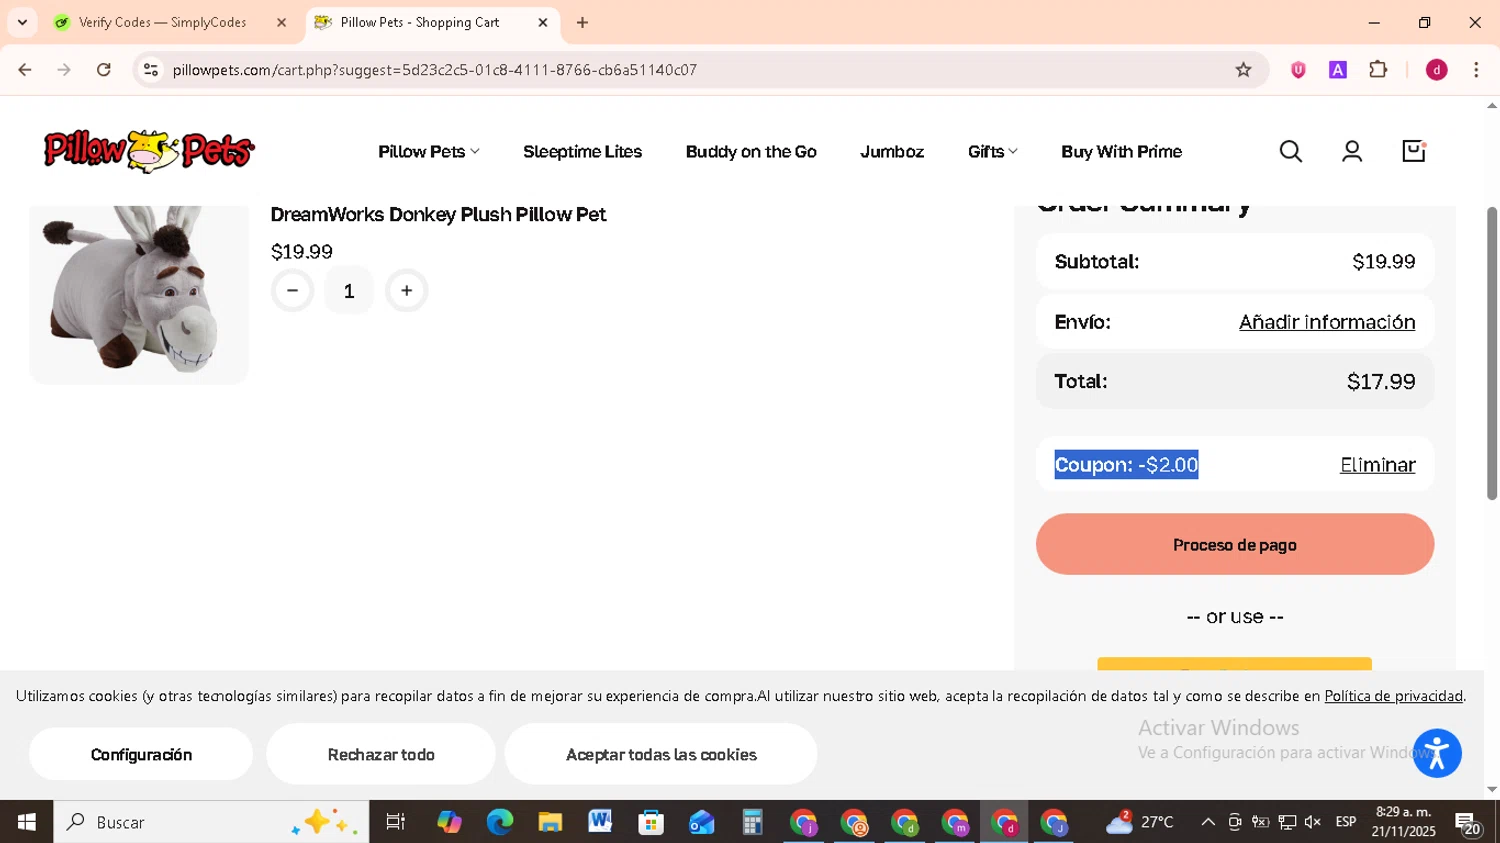
Task: Open the weather widget showing 27°C
Action: [1140, 822]
